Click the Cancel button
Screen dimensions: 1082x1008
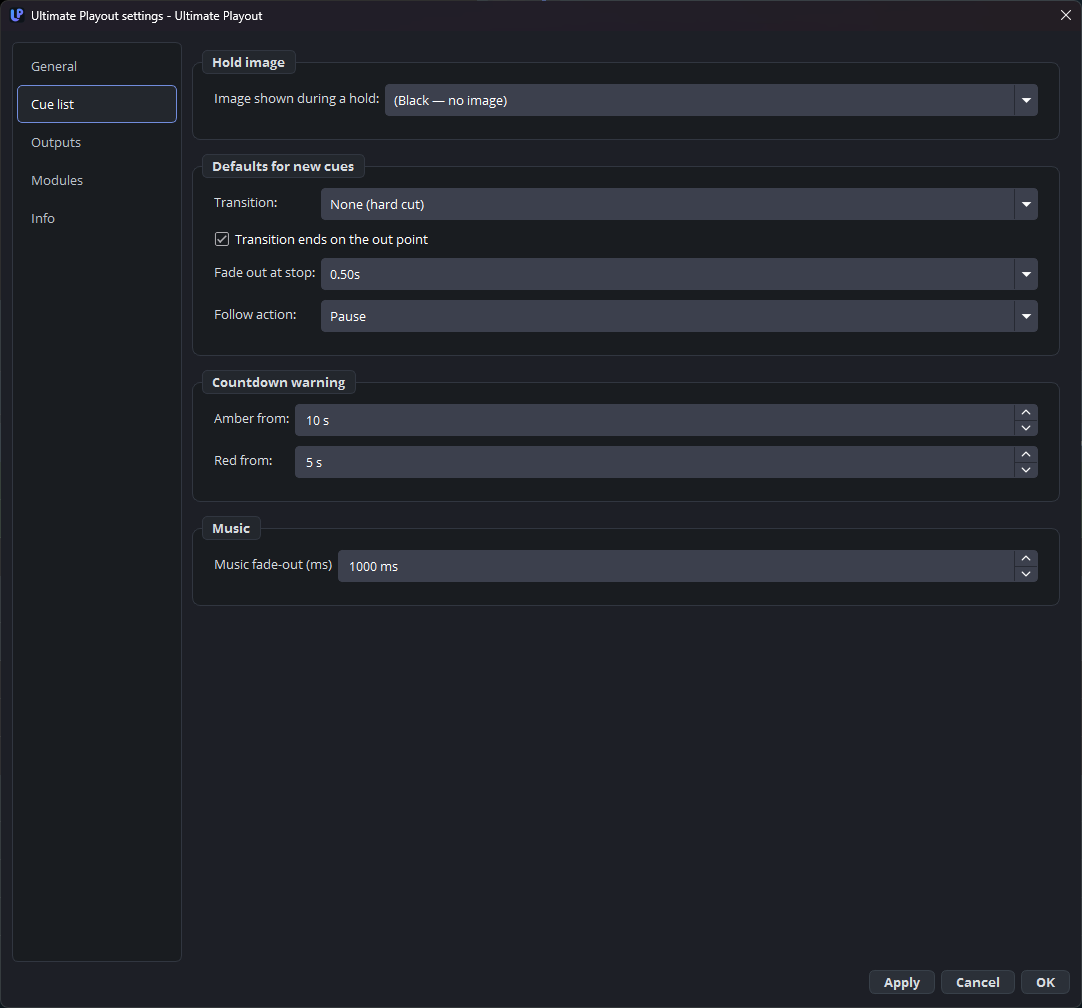click(x=977, y=982)
